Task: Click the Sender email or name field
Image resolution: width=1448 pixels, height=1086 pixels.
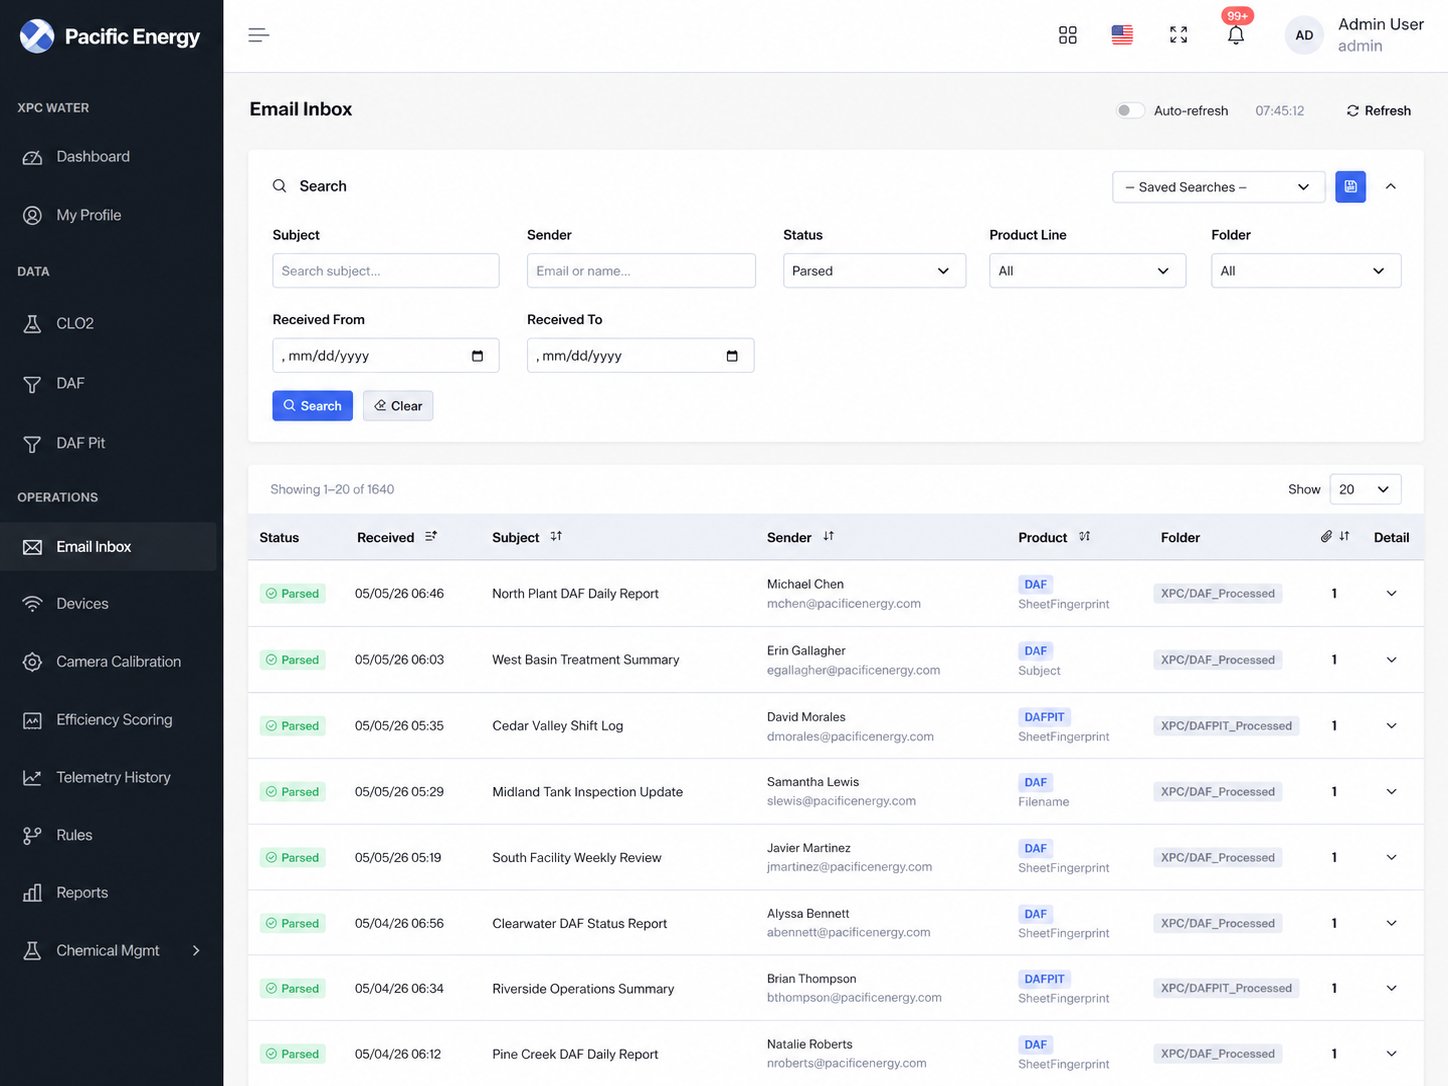Action: pyautogui.click(x=641, y=271)
